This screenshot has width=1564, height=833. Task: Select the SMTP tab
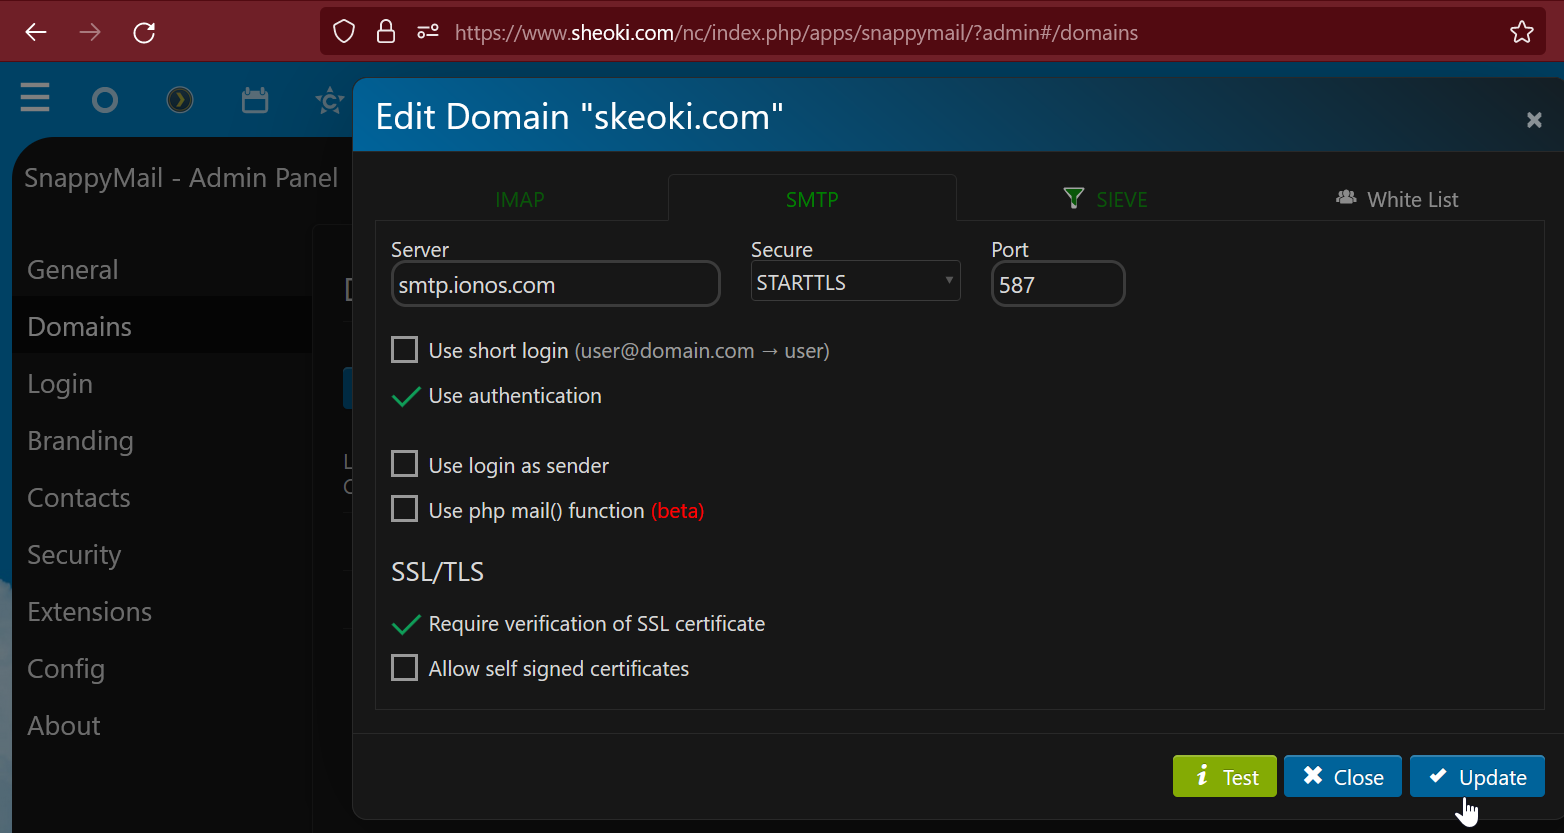coord(812,199)
